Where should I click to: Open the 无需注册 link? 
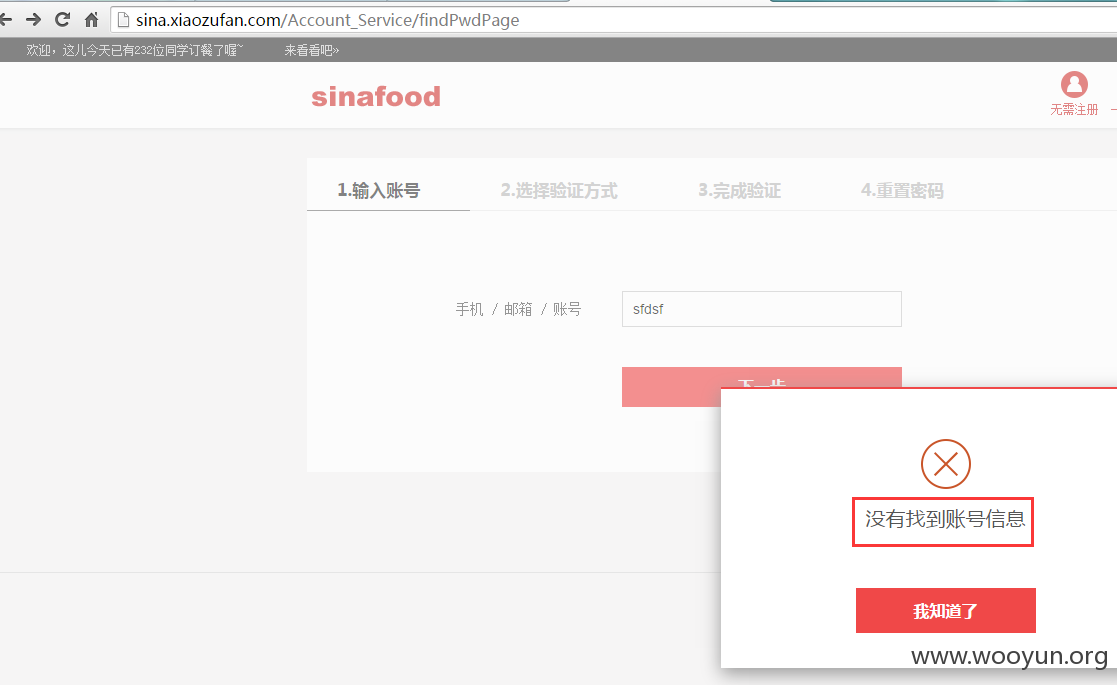coord(1074,110)
